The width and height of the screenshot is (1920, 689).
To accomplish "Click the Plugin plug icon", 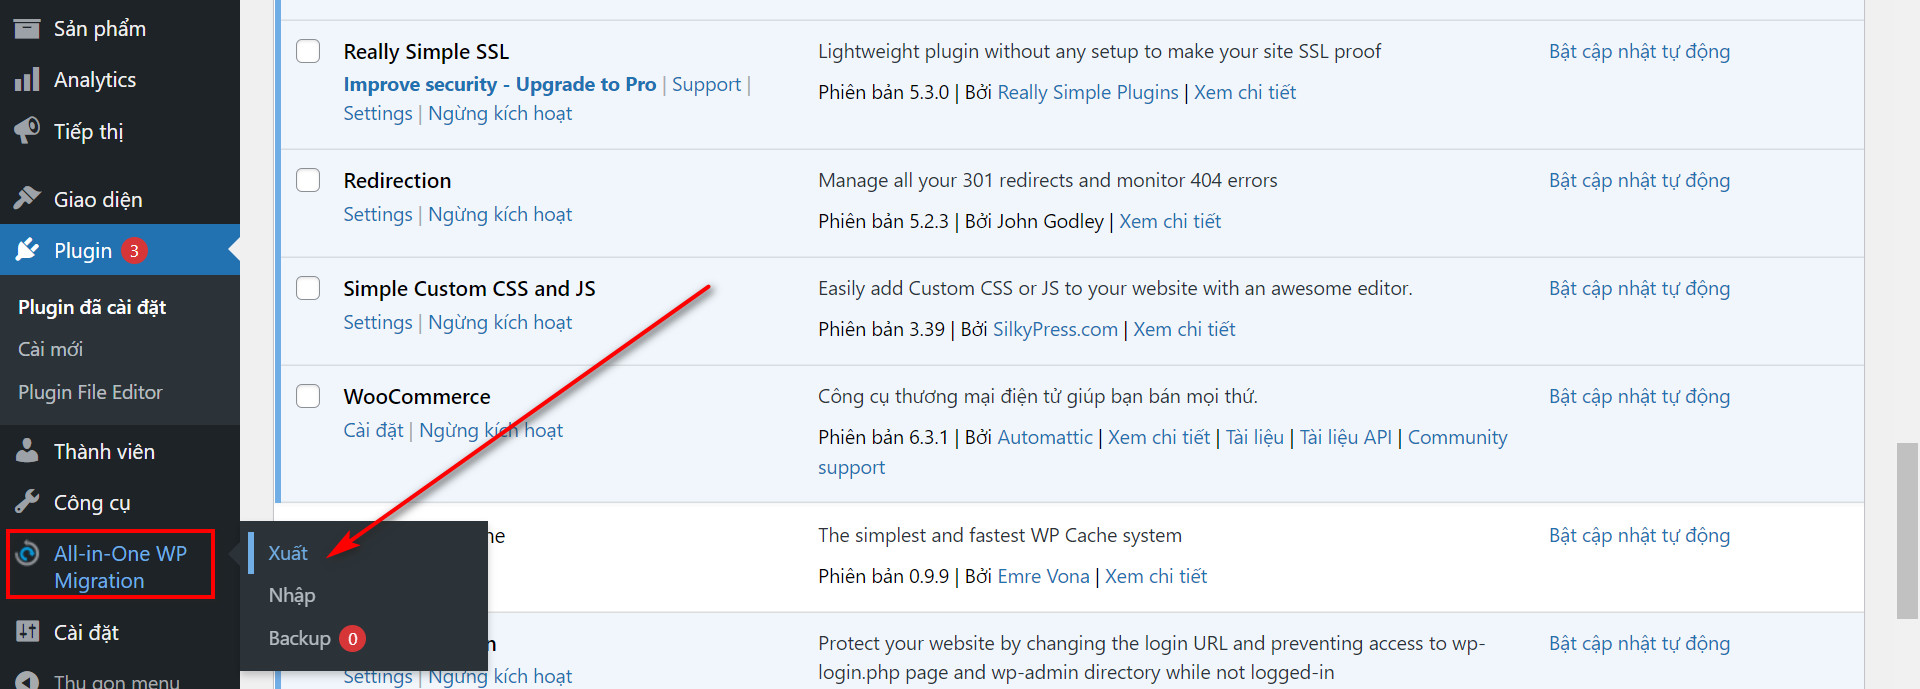I will pos(27,250).
